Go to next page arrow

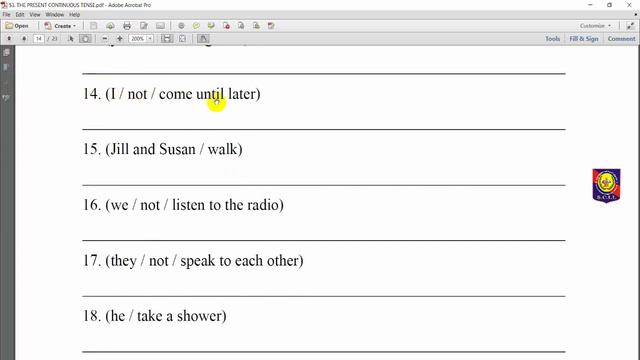point(24,38)
